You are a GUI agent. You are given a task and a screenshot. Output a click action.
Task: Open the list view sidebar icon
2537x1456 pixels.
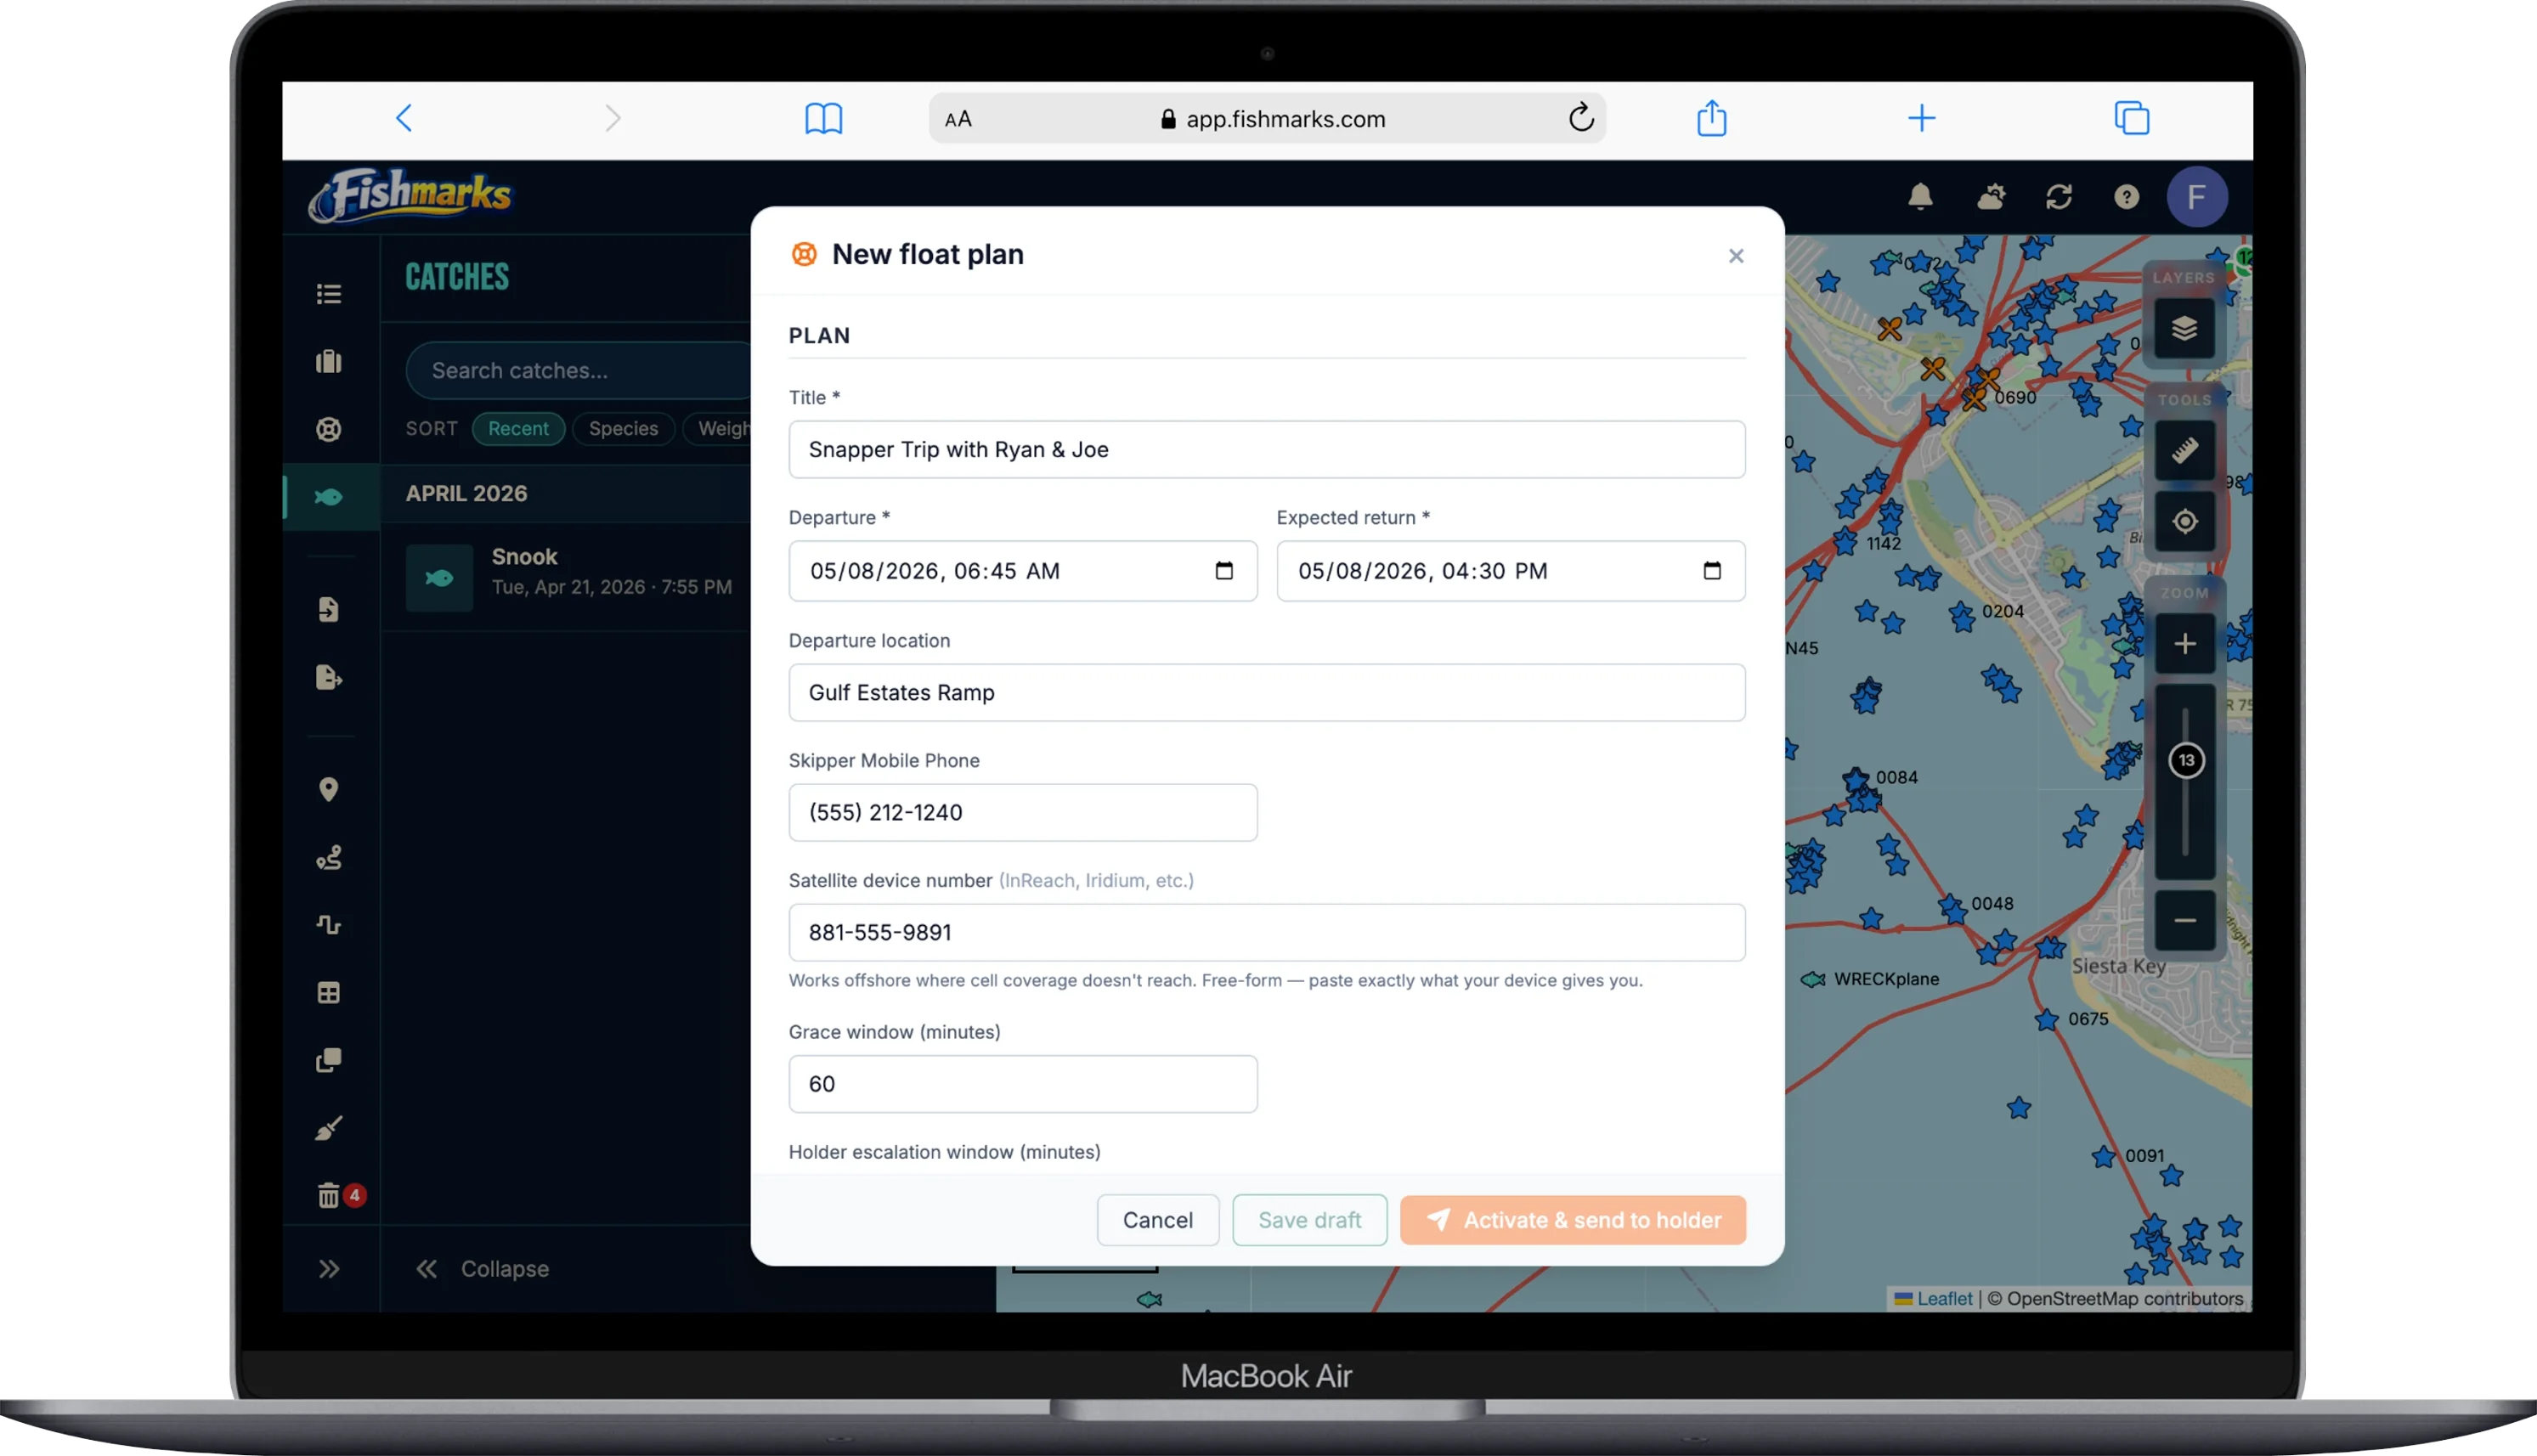[x=329, y=294]
